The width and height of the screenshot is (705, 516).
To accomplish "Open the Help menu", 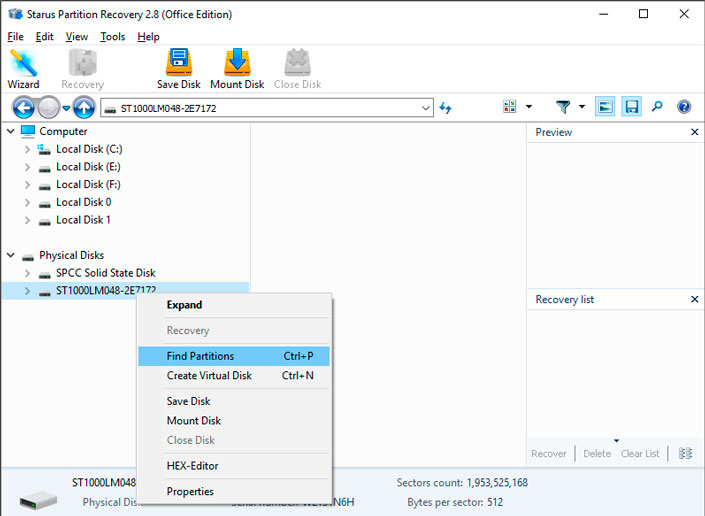I will [148, 36].
